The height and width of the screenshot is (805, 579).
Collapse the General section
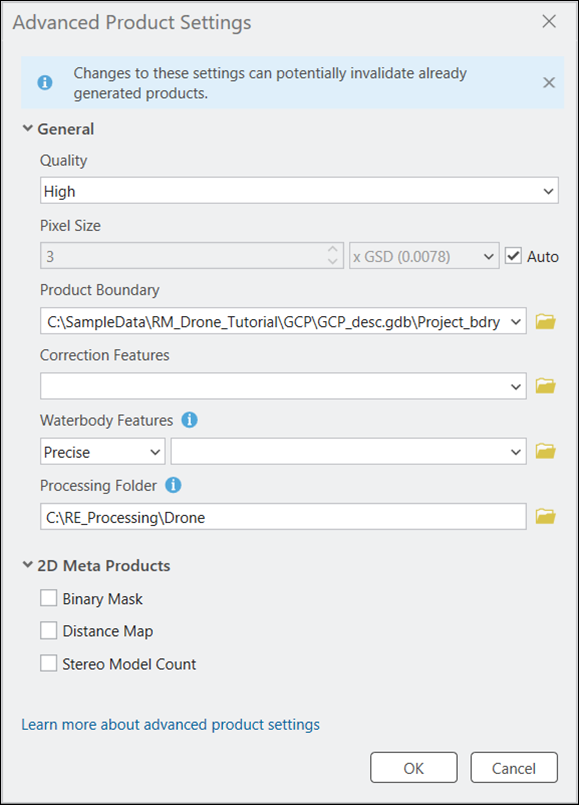click(x=28, y=129)
